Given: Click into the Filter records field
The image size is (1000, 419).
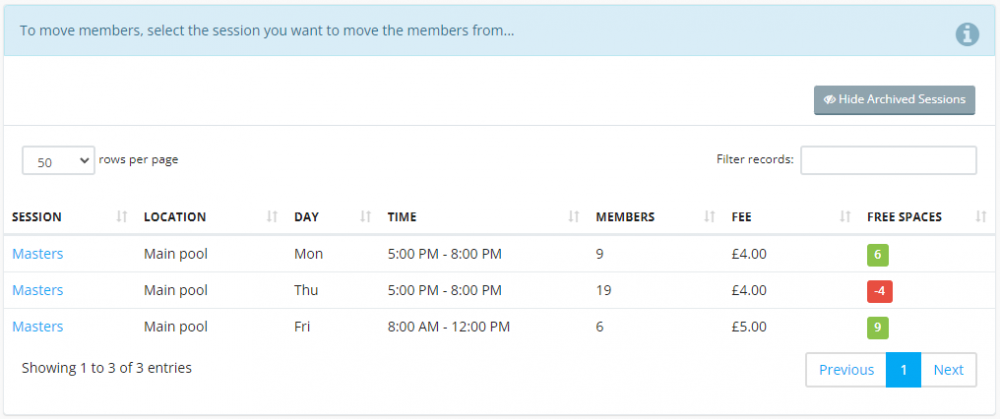Looking at the screenshot, I should (x=888, y=160).
